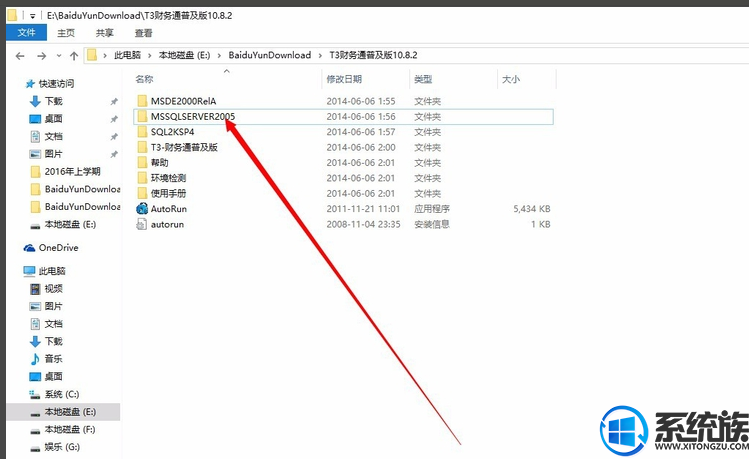Open pinned 图片 under quick access
Viewport: 749px width, 459px height.
pyautogui.click(x=54, y=154)
